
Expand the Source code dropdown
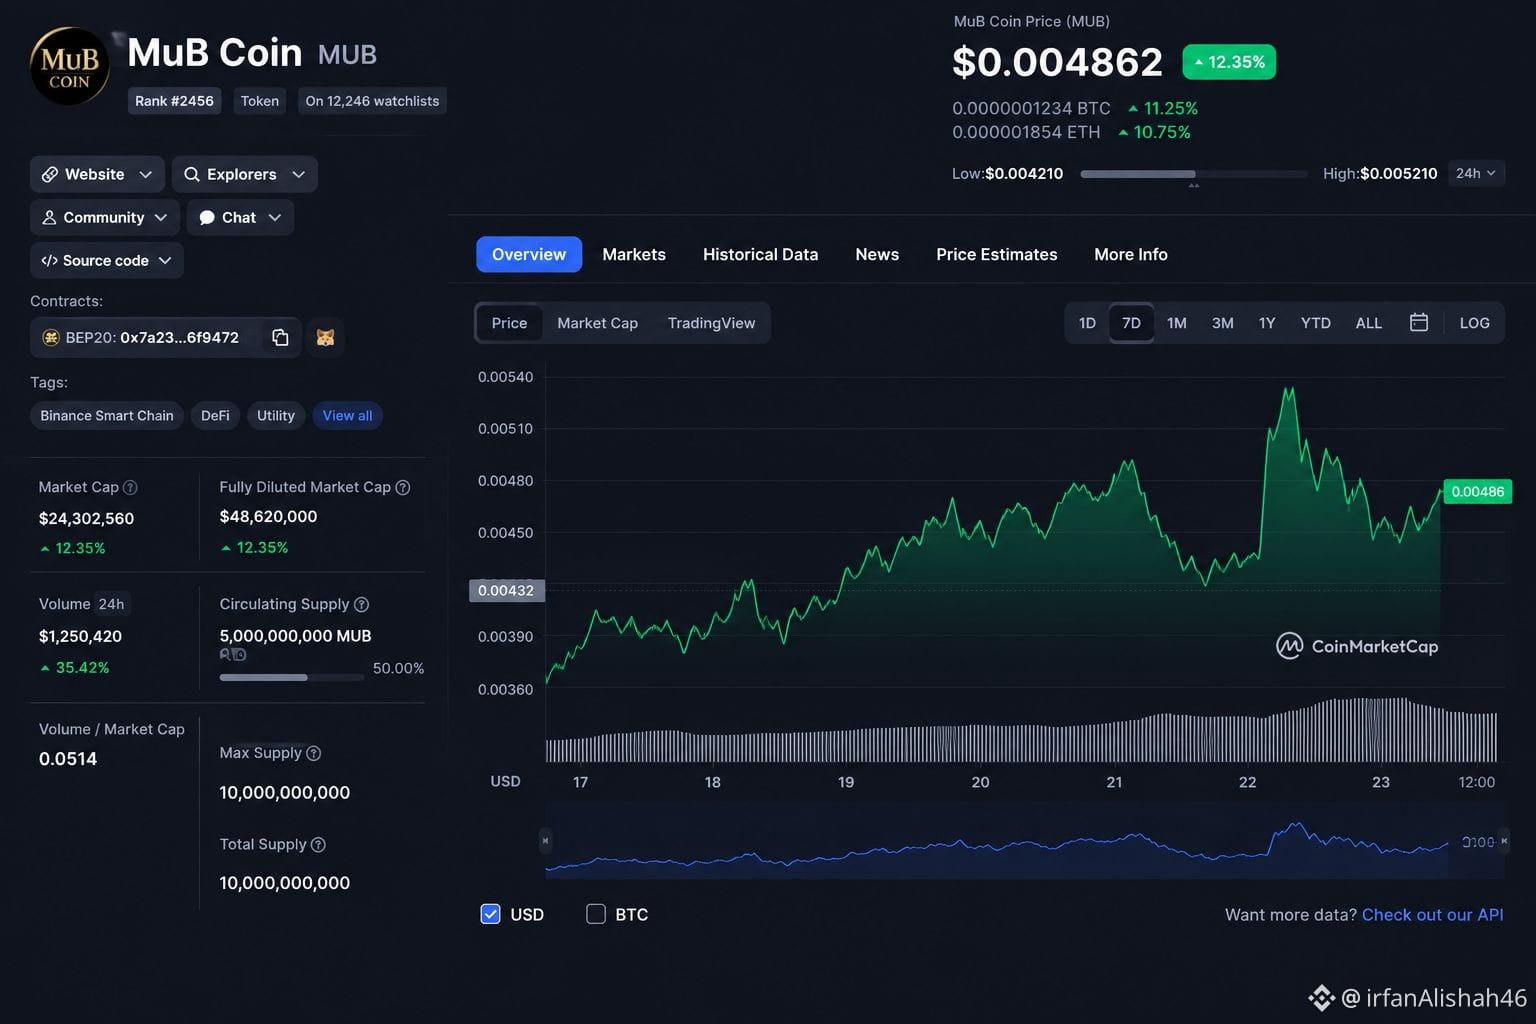(165, 260)
